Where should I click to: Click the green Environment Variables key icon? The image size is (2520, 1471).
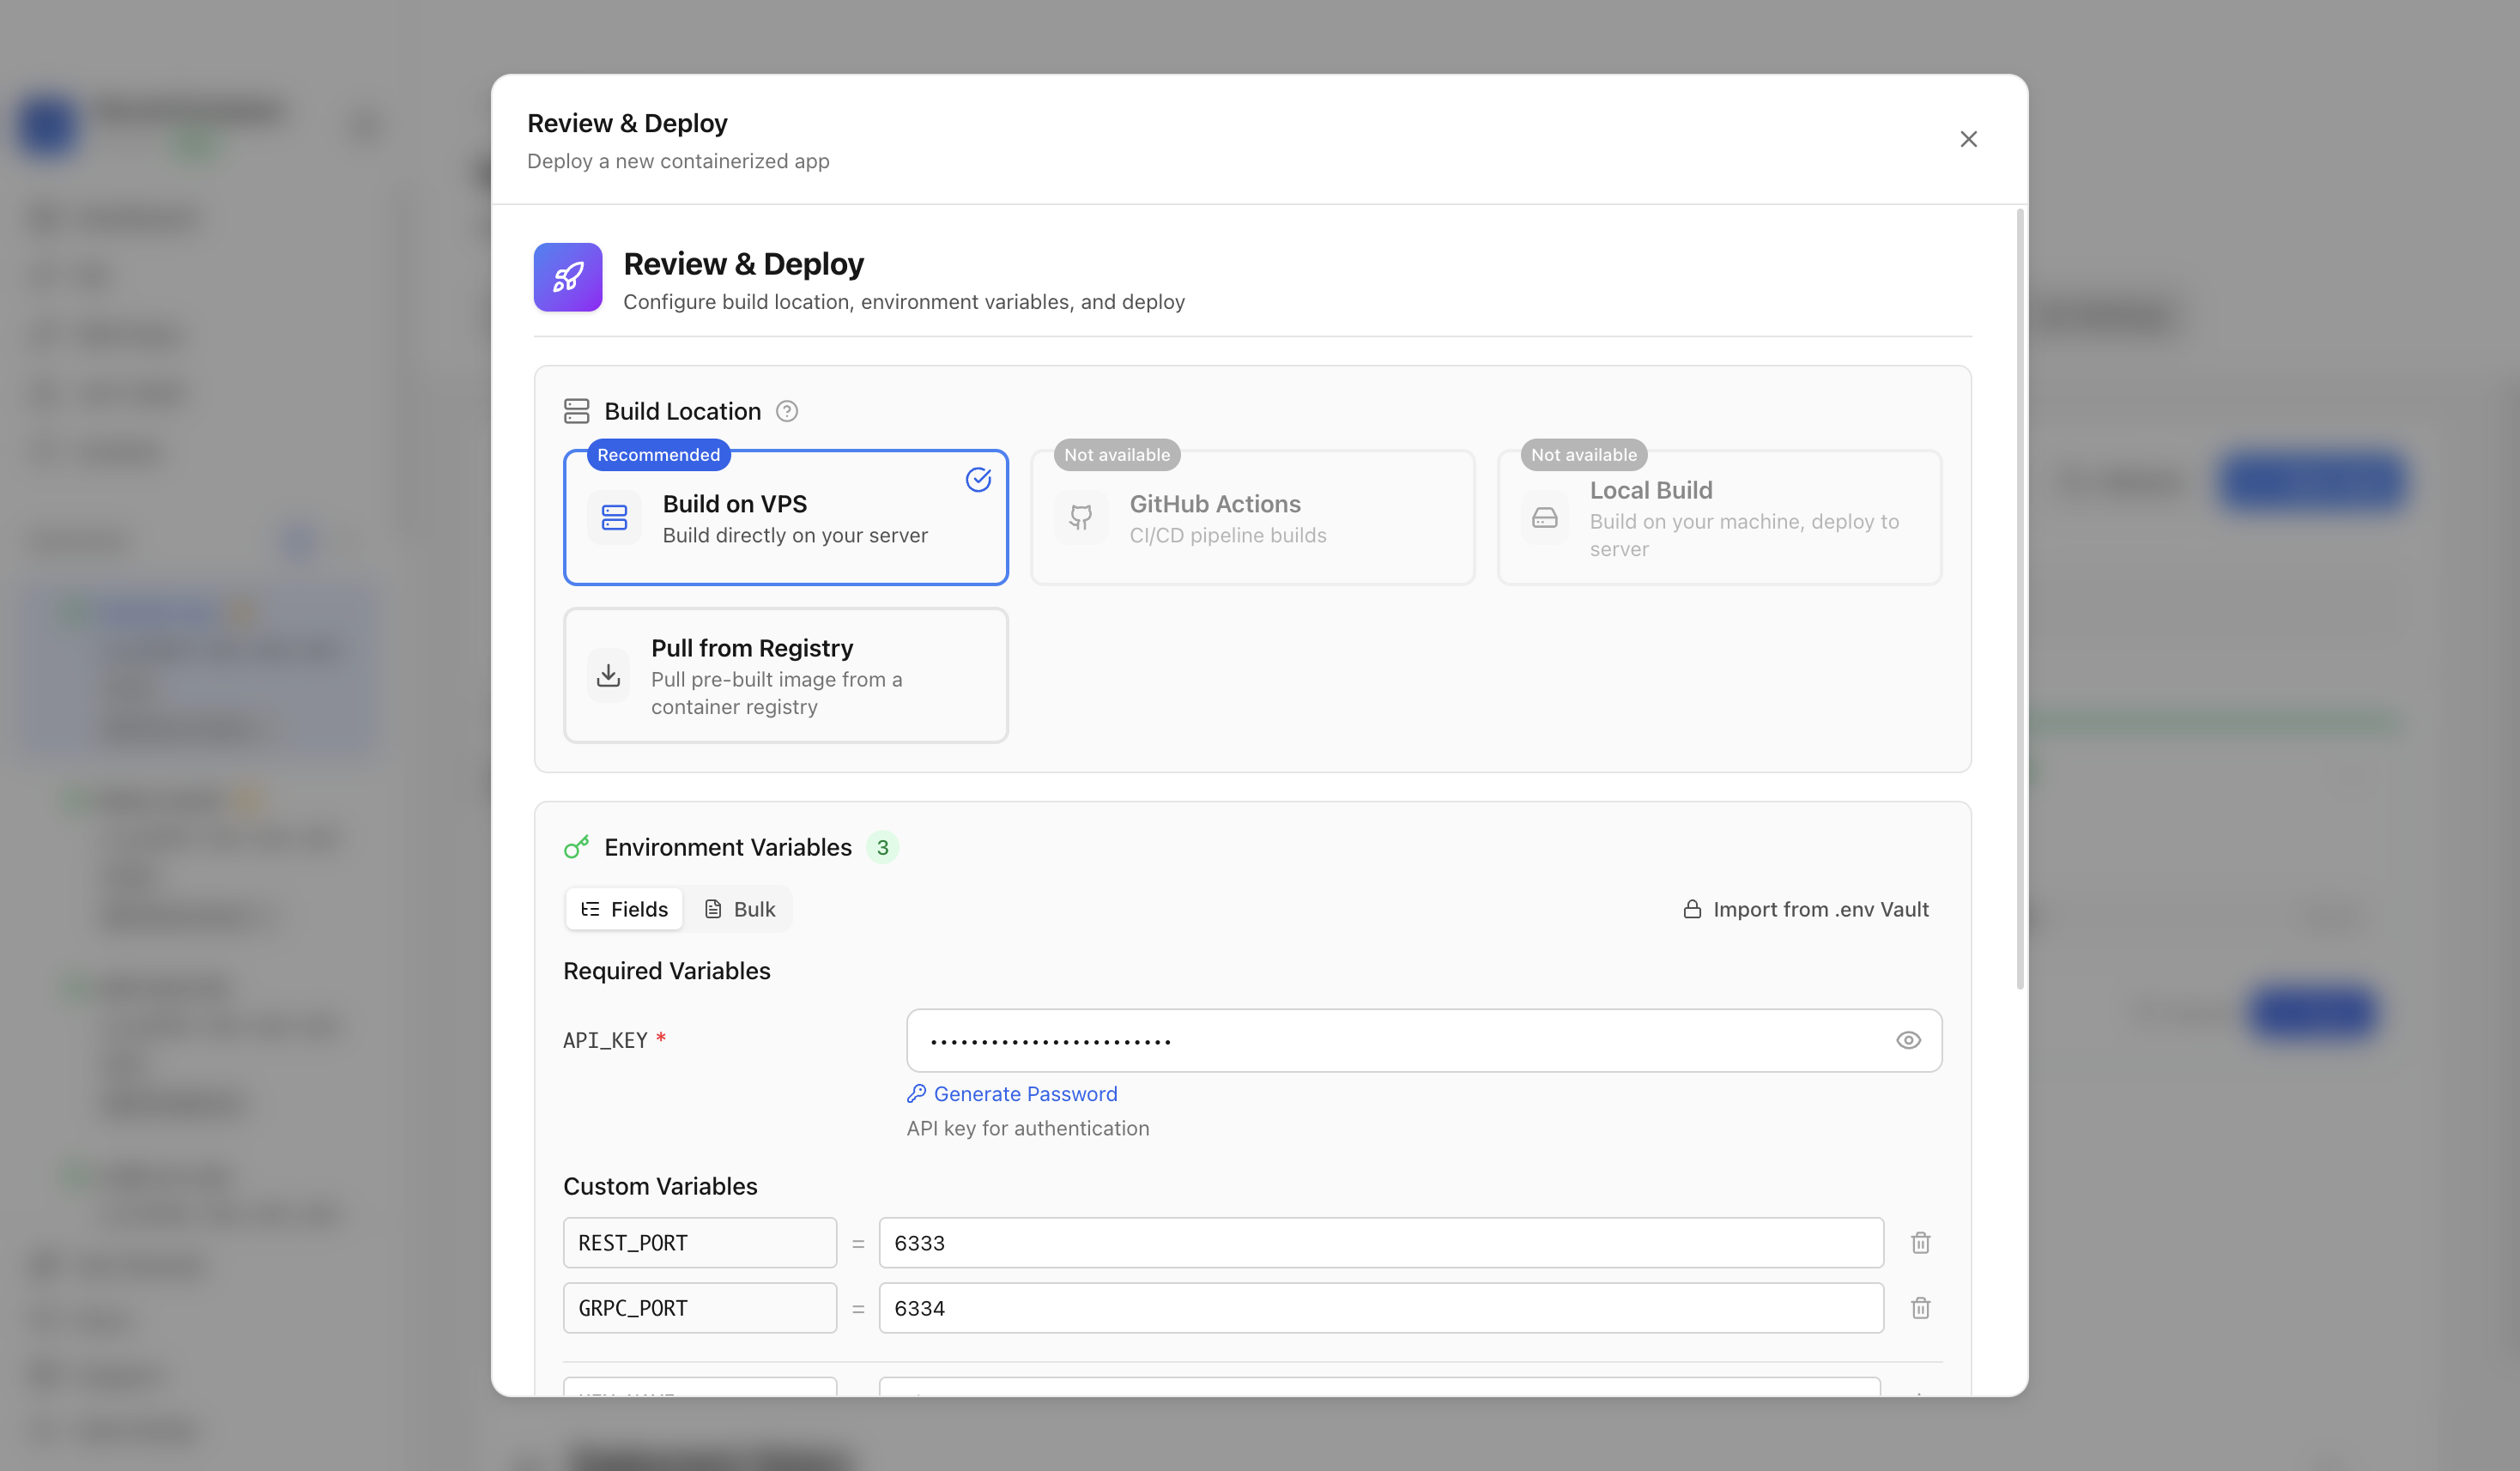[x=576, y=847]
